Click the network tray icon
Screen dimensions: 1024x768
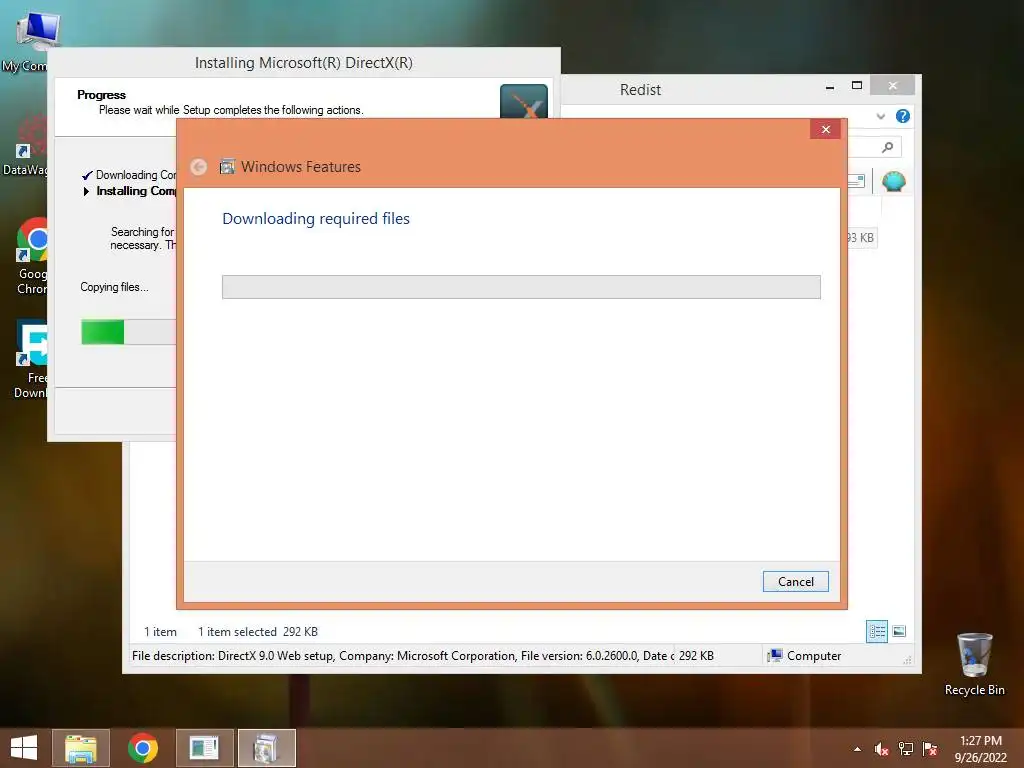906,749
